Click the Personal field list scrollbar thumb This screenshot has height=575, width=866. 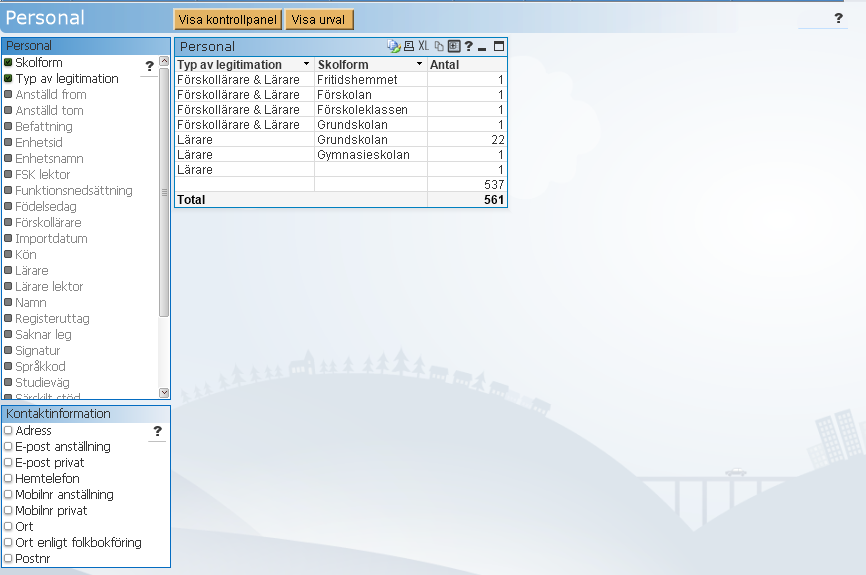(x=164, y=192)
